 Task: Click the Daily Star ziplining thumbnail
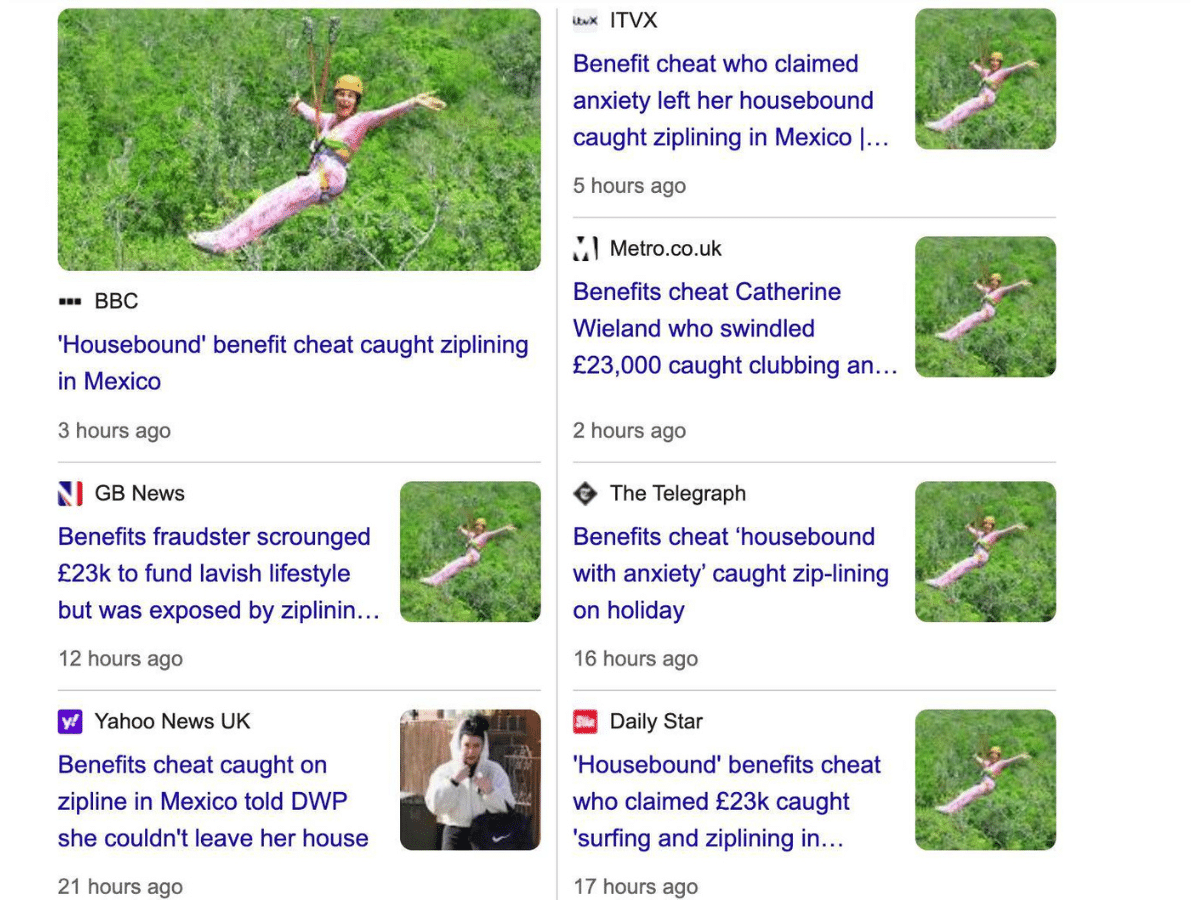(x=985, y=779)
